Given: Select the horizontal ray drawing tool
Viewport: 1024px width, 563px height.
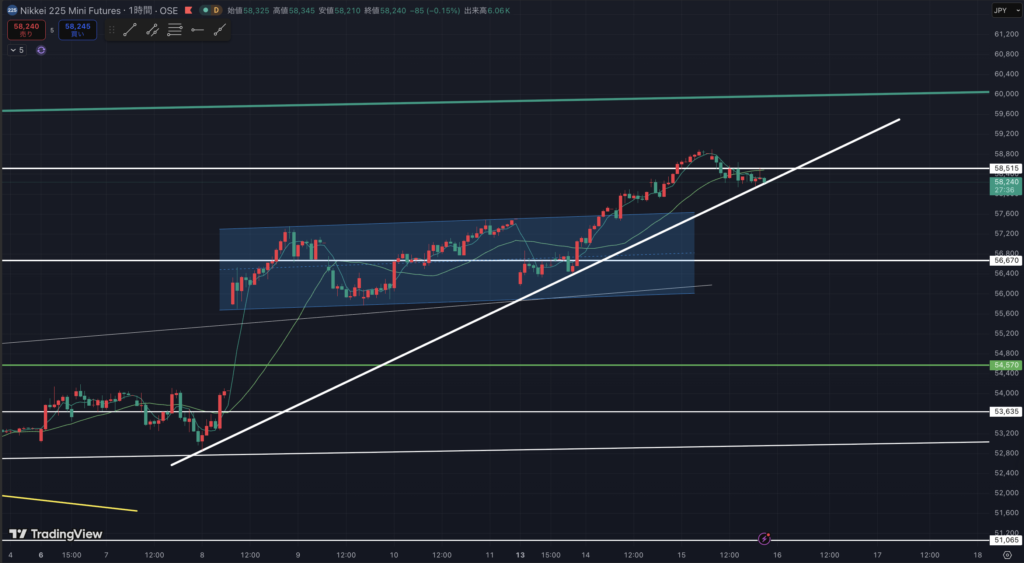Looking at the screenshot, I should point(197,30).
